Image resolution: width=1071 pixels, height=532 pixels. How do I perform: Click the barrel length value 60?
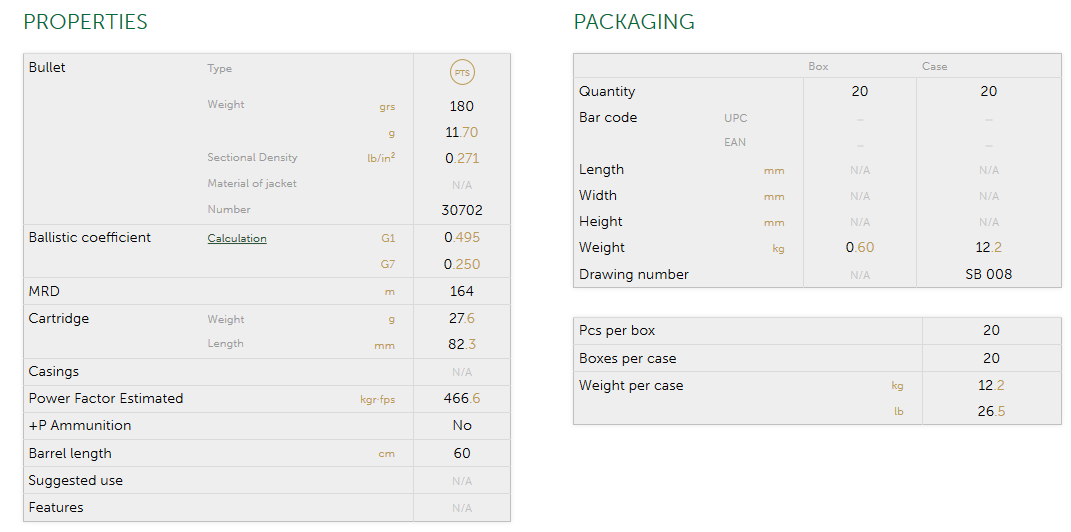coord(461,454)
